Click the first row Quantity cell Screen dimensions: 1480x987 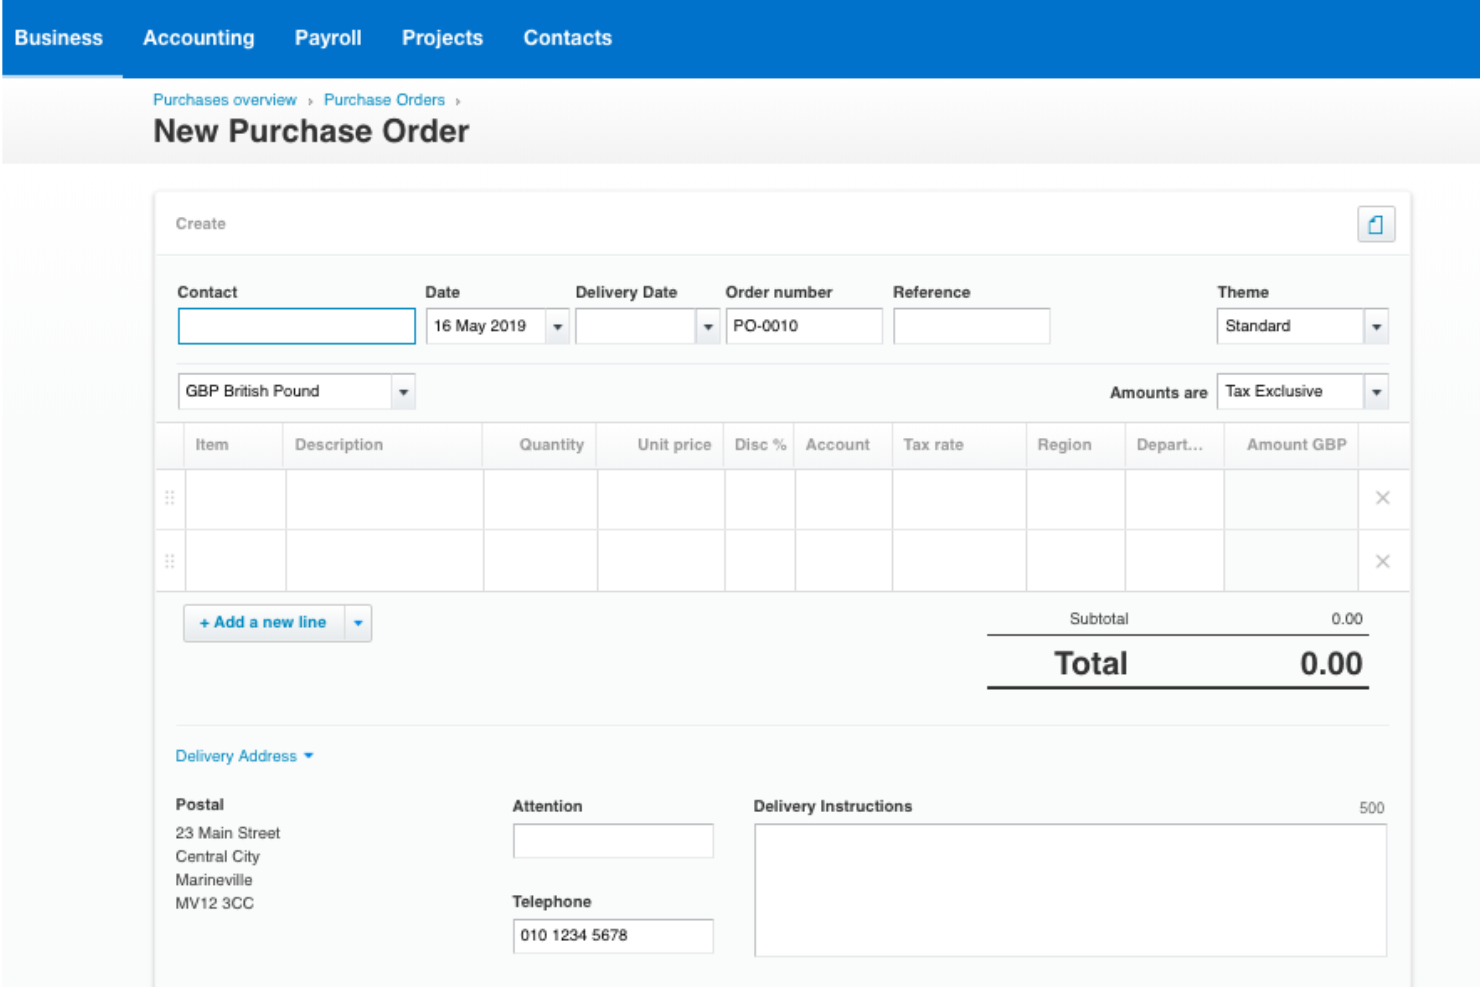pos(541,499)
